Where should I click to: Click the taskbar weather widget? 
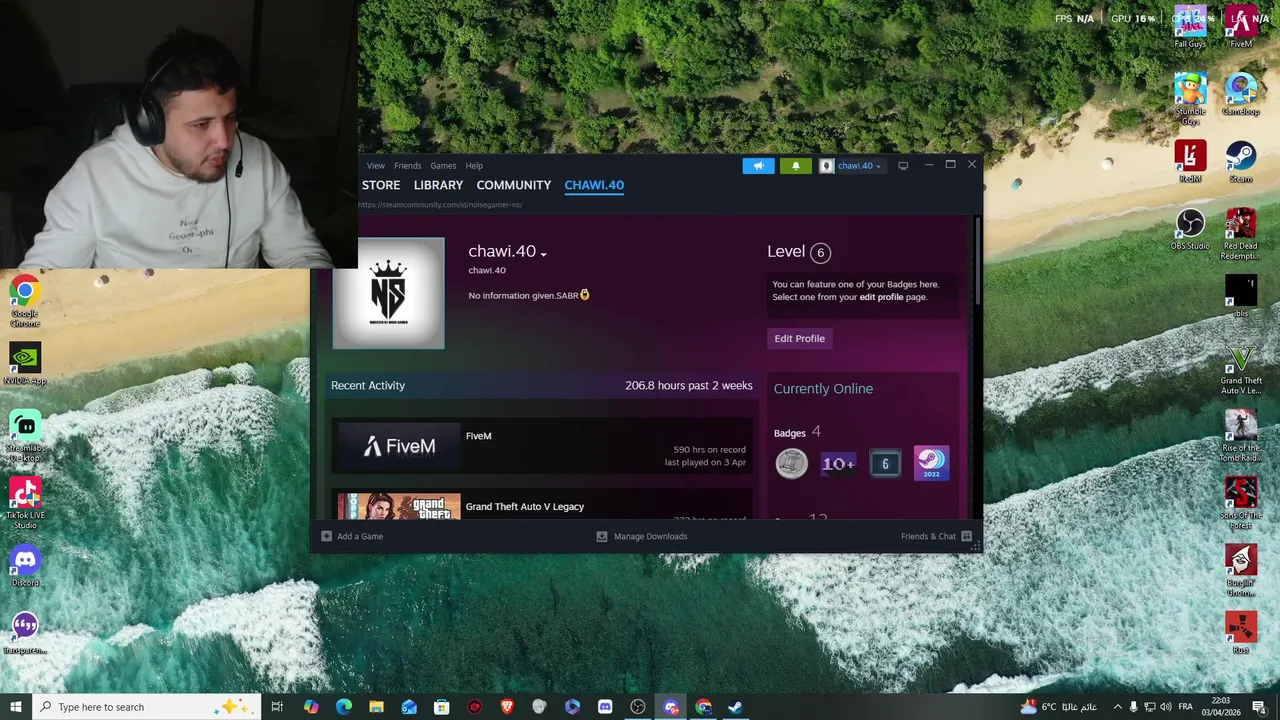(x=1058, y=707)
